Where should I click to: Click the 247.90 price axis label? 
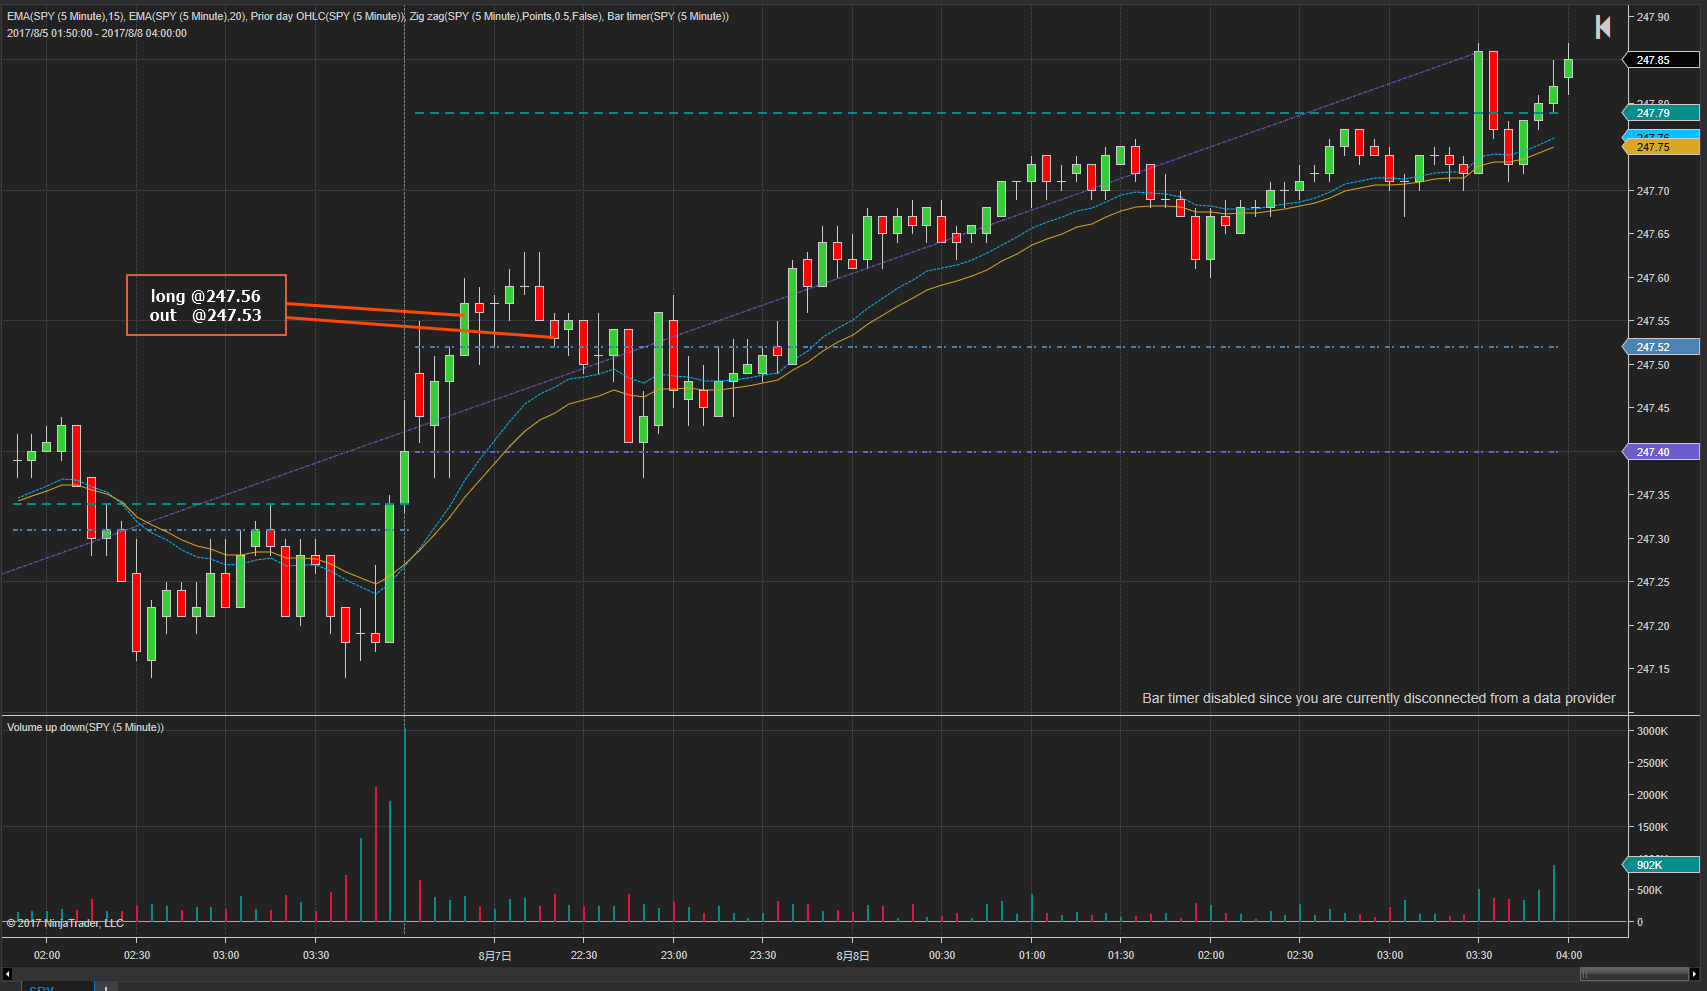(x=1653, y=17)
